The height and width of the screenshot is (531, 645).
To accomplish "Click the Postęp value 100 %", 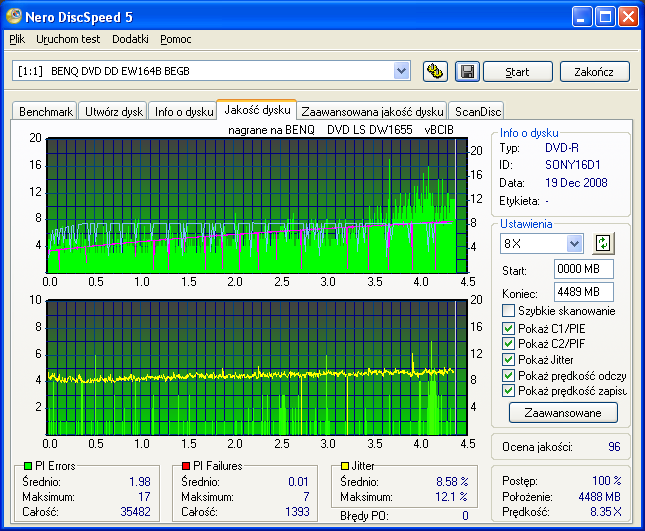I will click(607, 480).
